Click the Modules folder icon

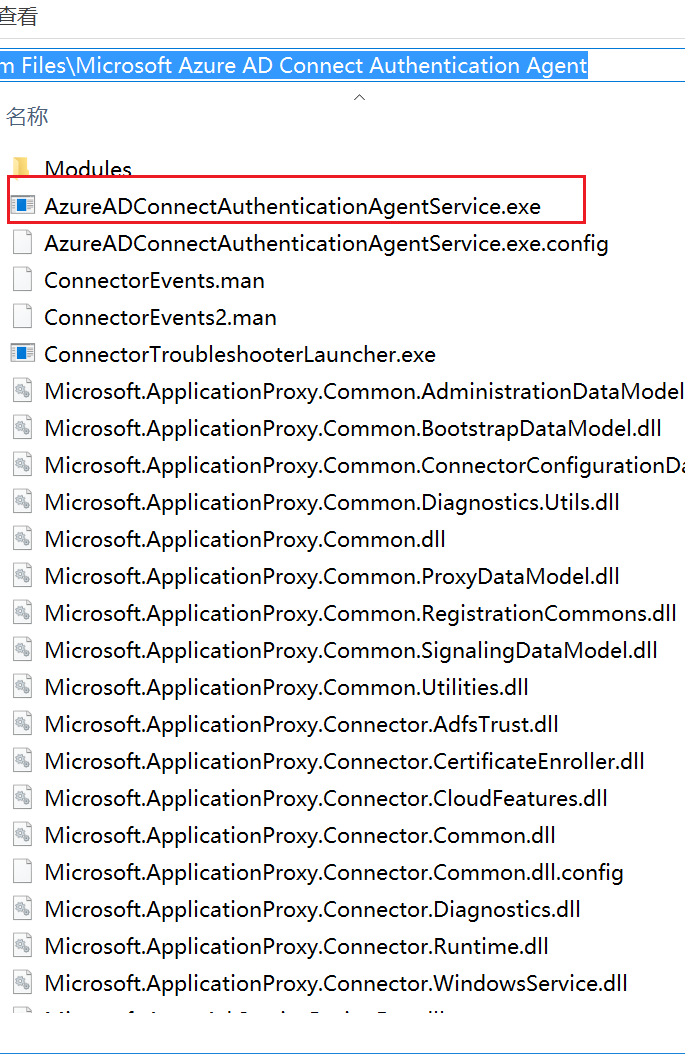(x=22, y=167)
